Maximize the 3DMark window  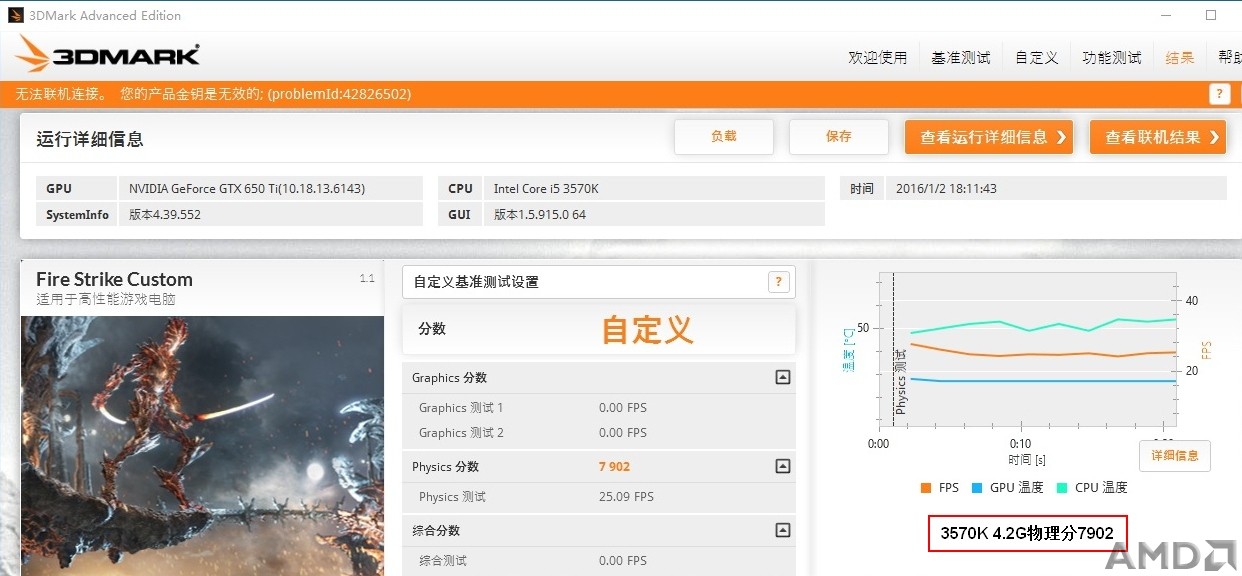click(x=1211, y=15)
